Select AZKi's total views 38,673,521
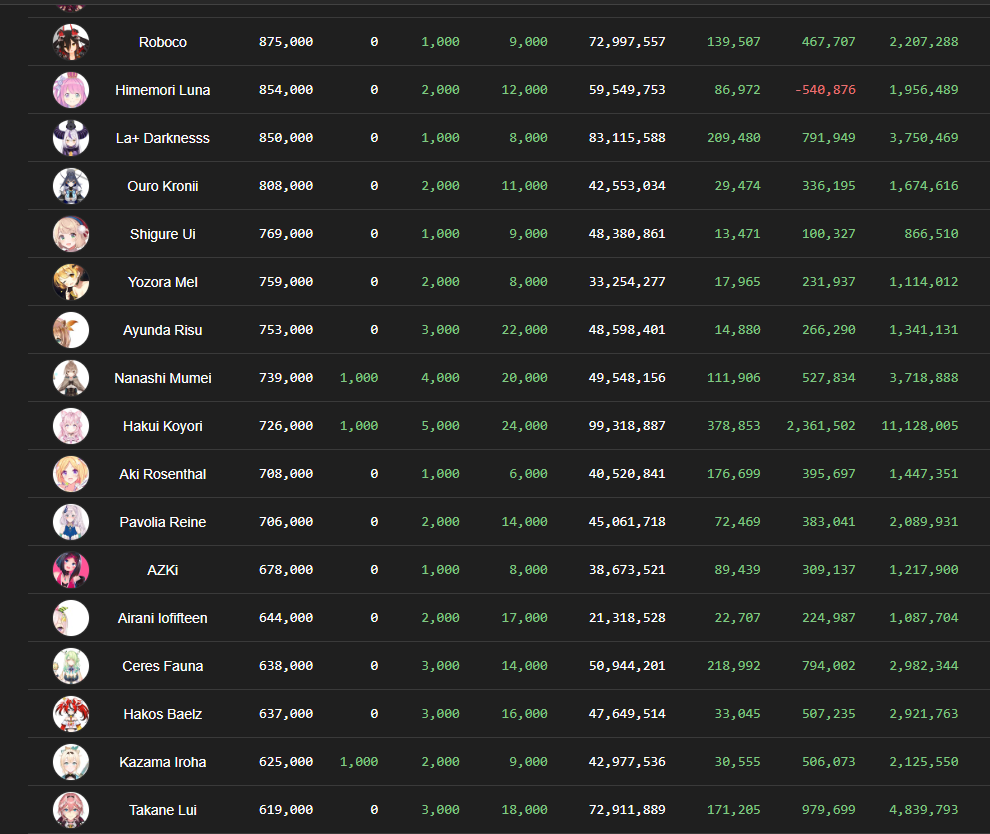 click(627, 569)
